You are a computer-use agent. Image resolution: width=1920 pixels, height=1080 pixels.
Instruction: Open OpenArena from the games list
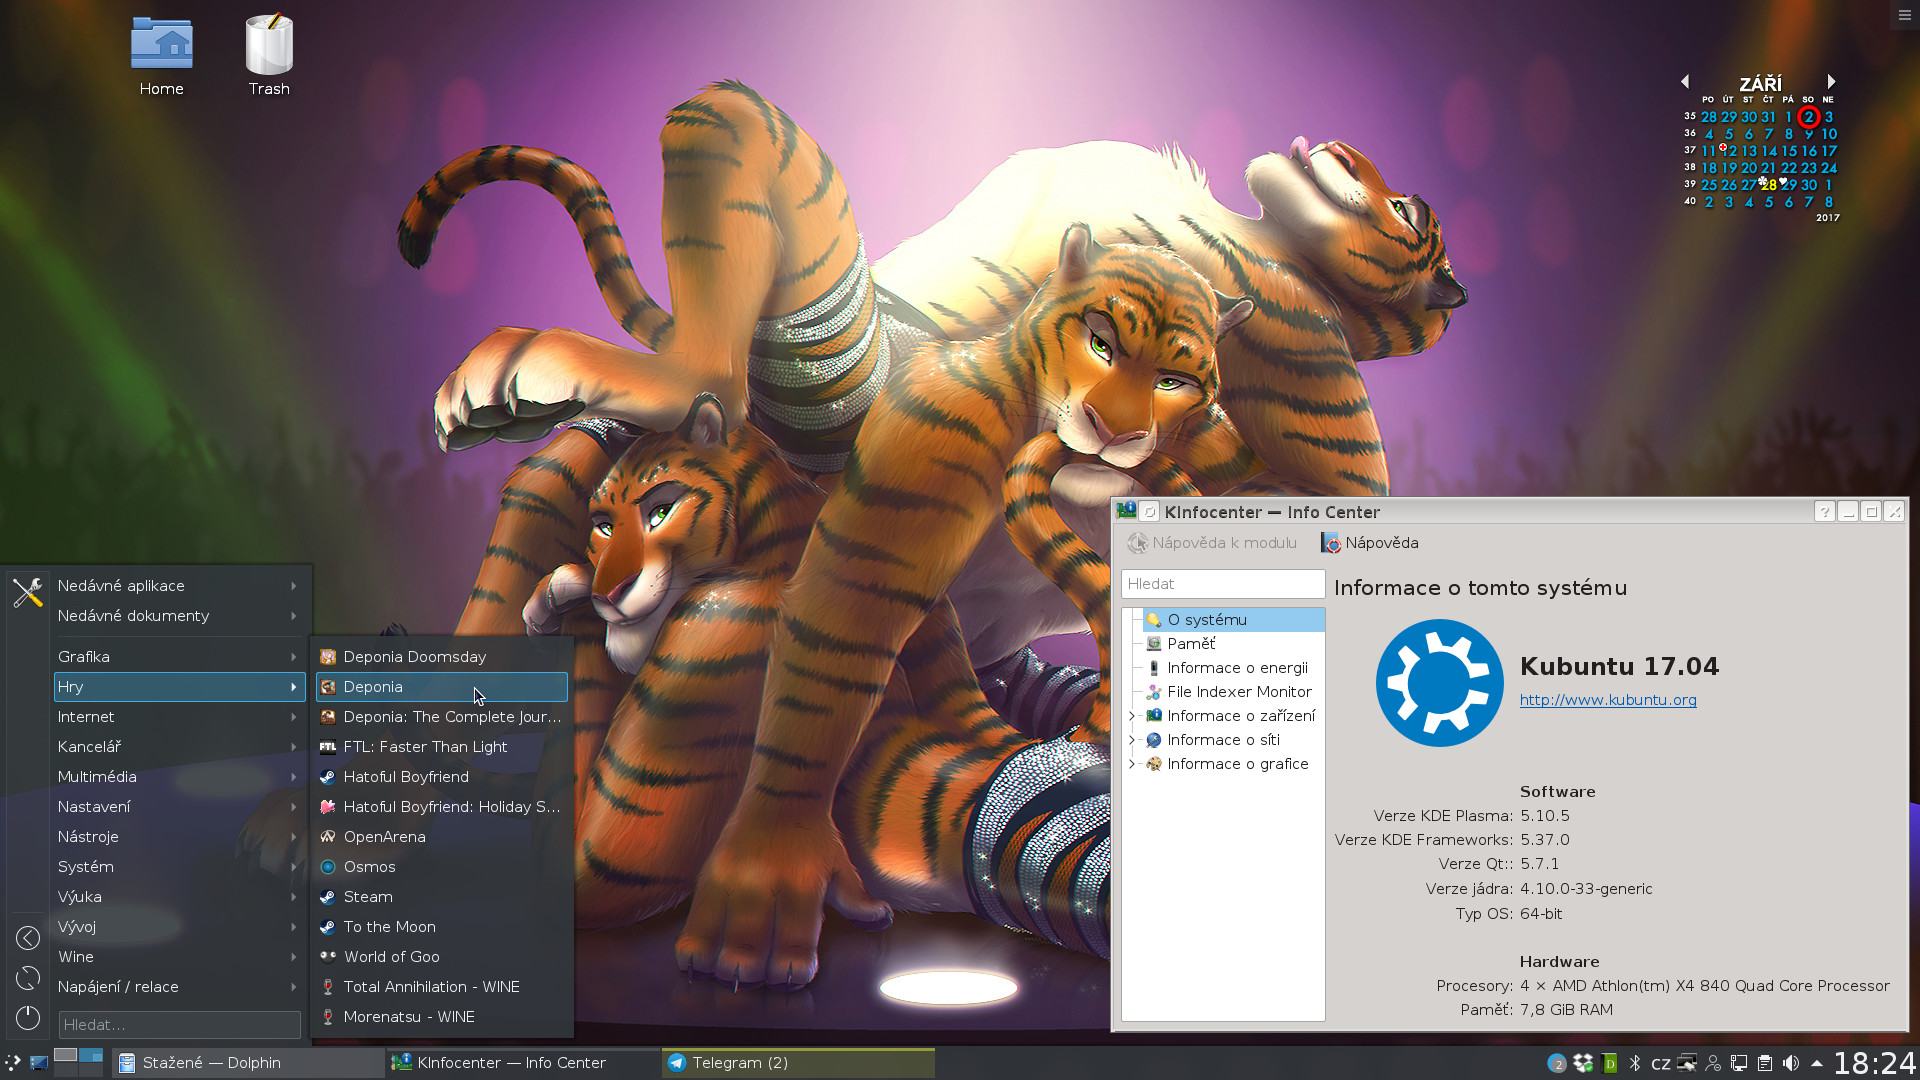click(442, 837)
